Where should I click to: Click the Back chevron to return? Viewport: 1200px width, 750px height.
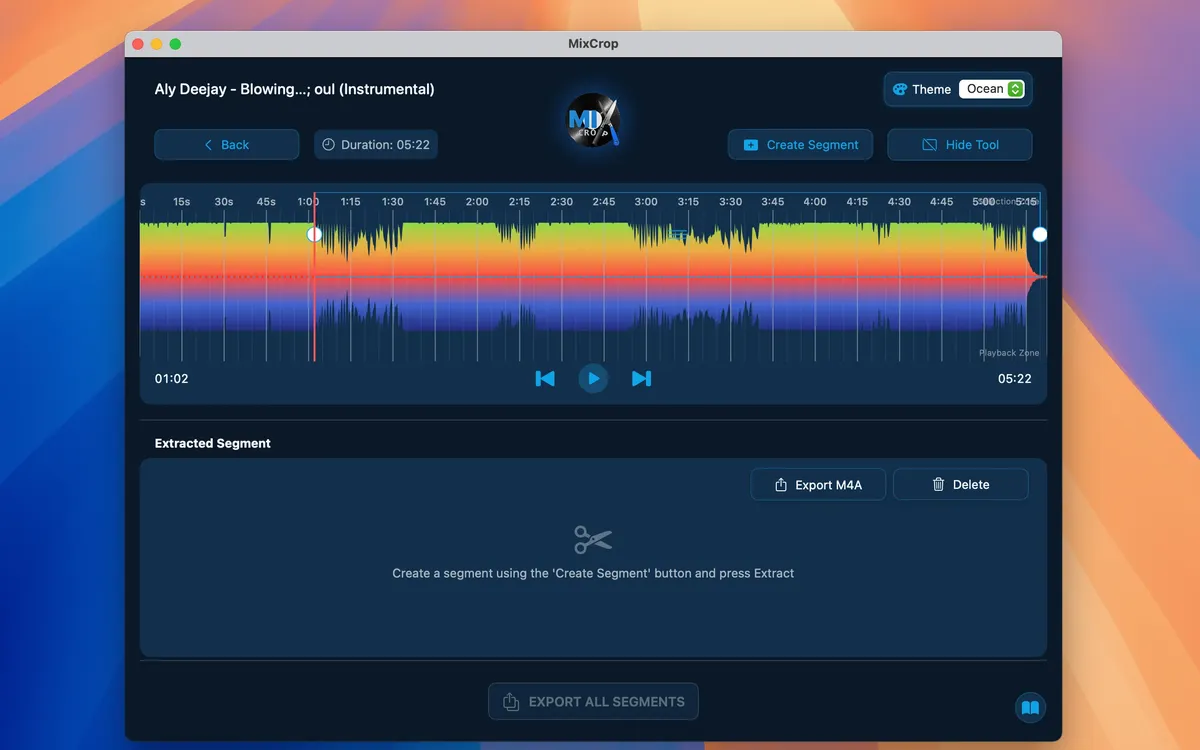tap(207, 144)
